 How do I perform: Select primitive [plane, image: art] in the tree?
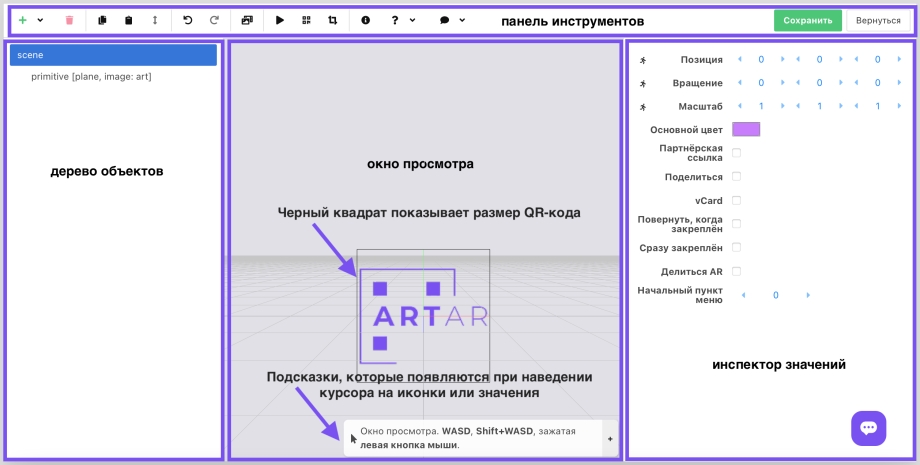(91, 76)
